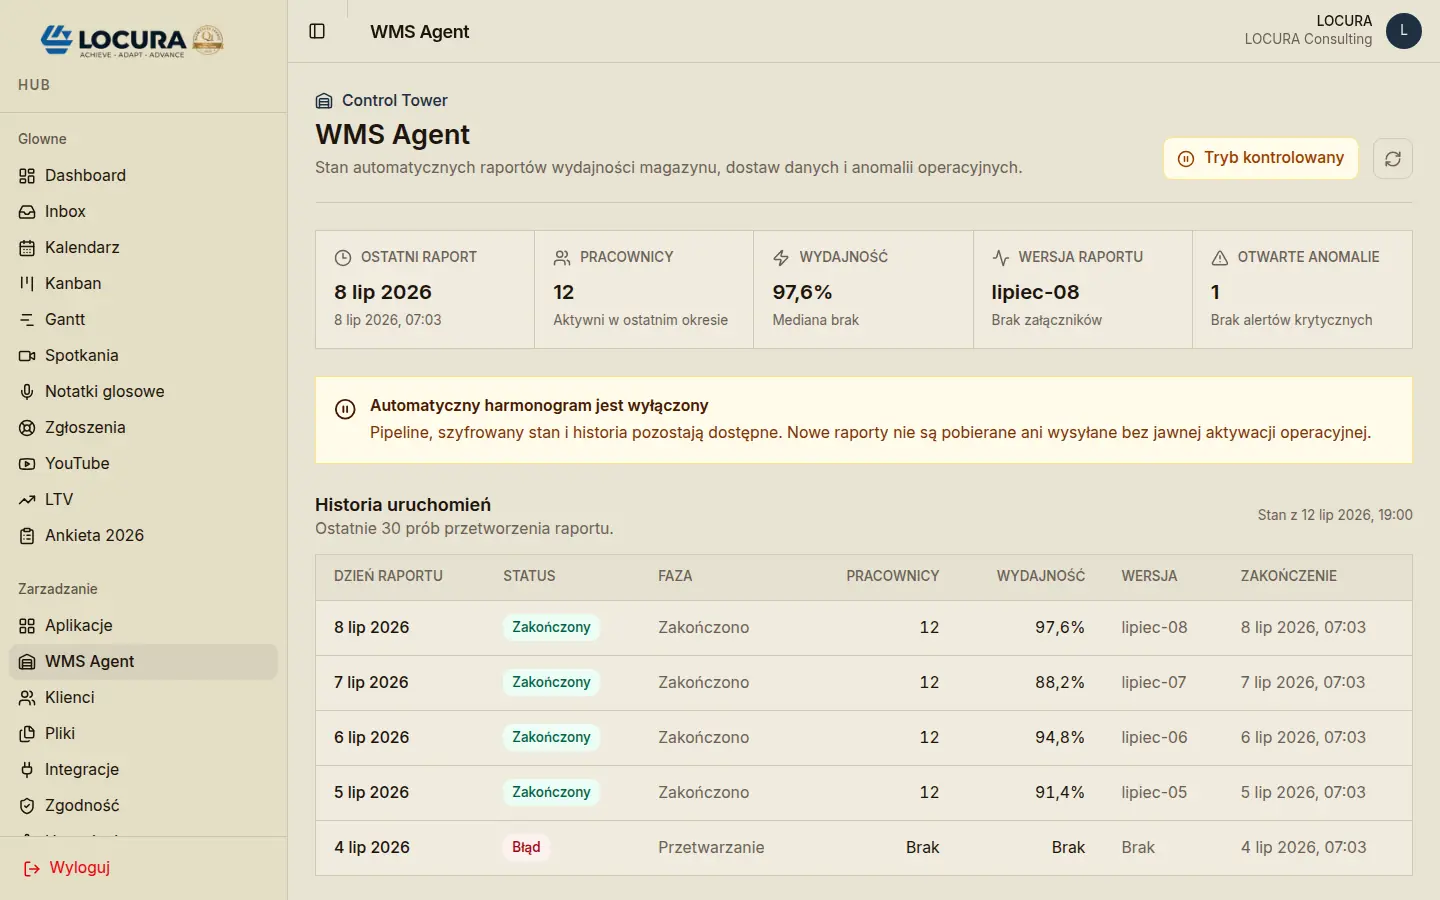Click the Wydajność column header

(1040, 576)
